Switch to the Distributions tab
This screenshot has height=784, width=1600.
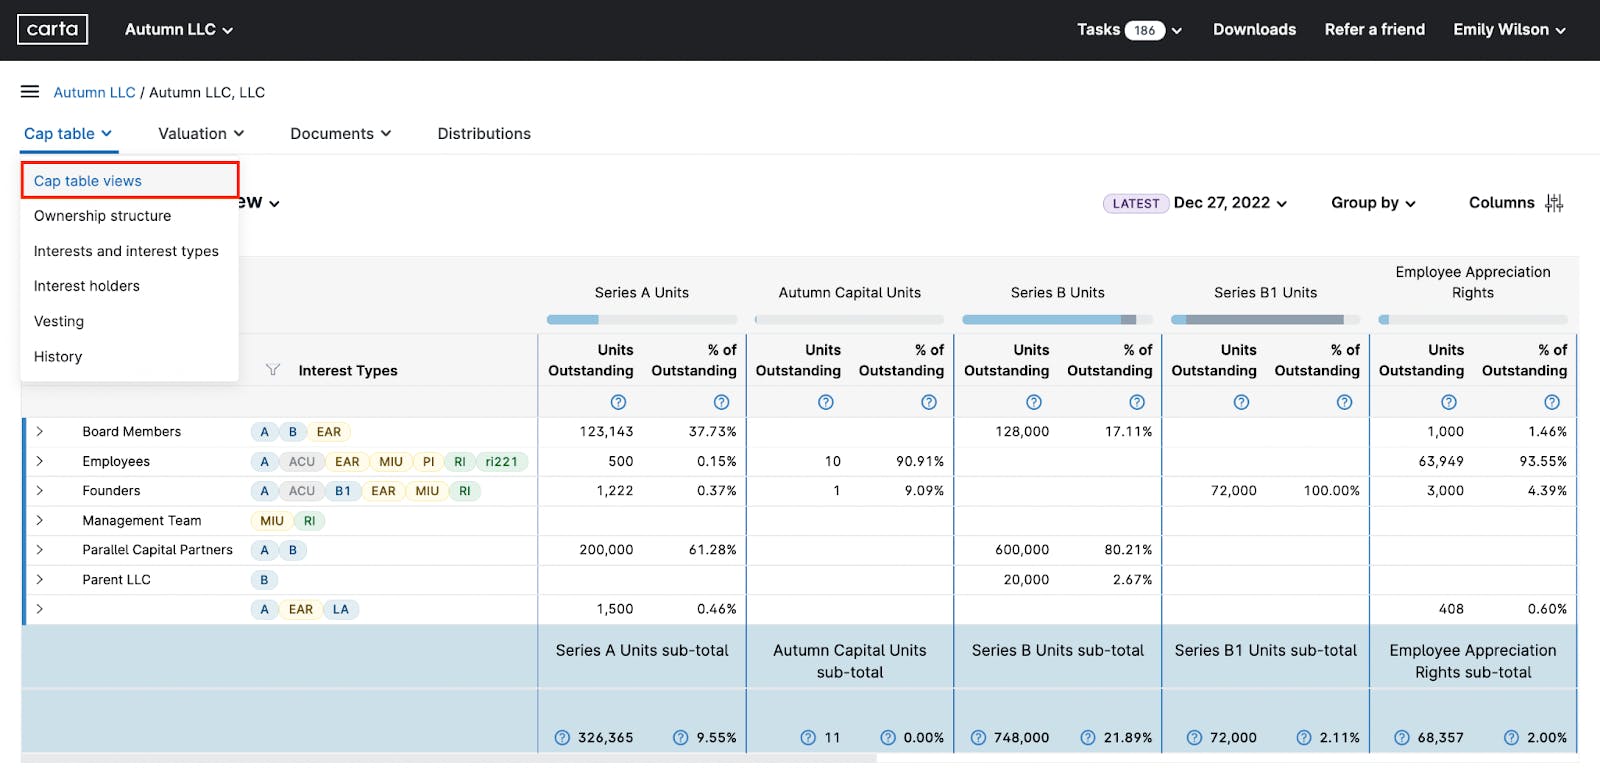pyautogui.click(x=484, y=134)
